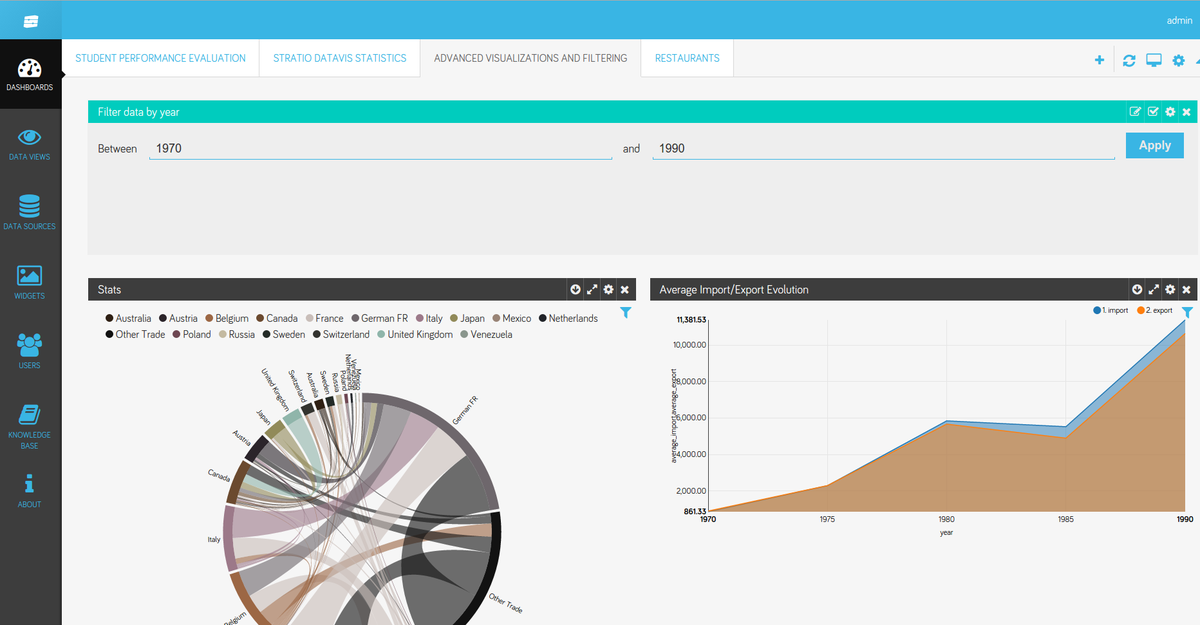Download the Average Import/Export Evolution widget
This screenshot has height=625, width=1200.
pos(1137,289)
